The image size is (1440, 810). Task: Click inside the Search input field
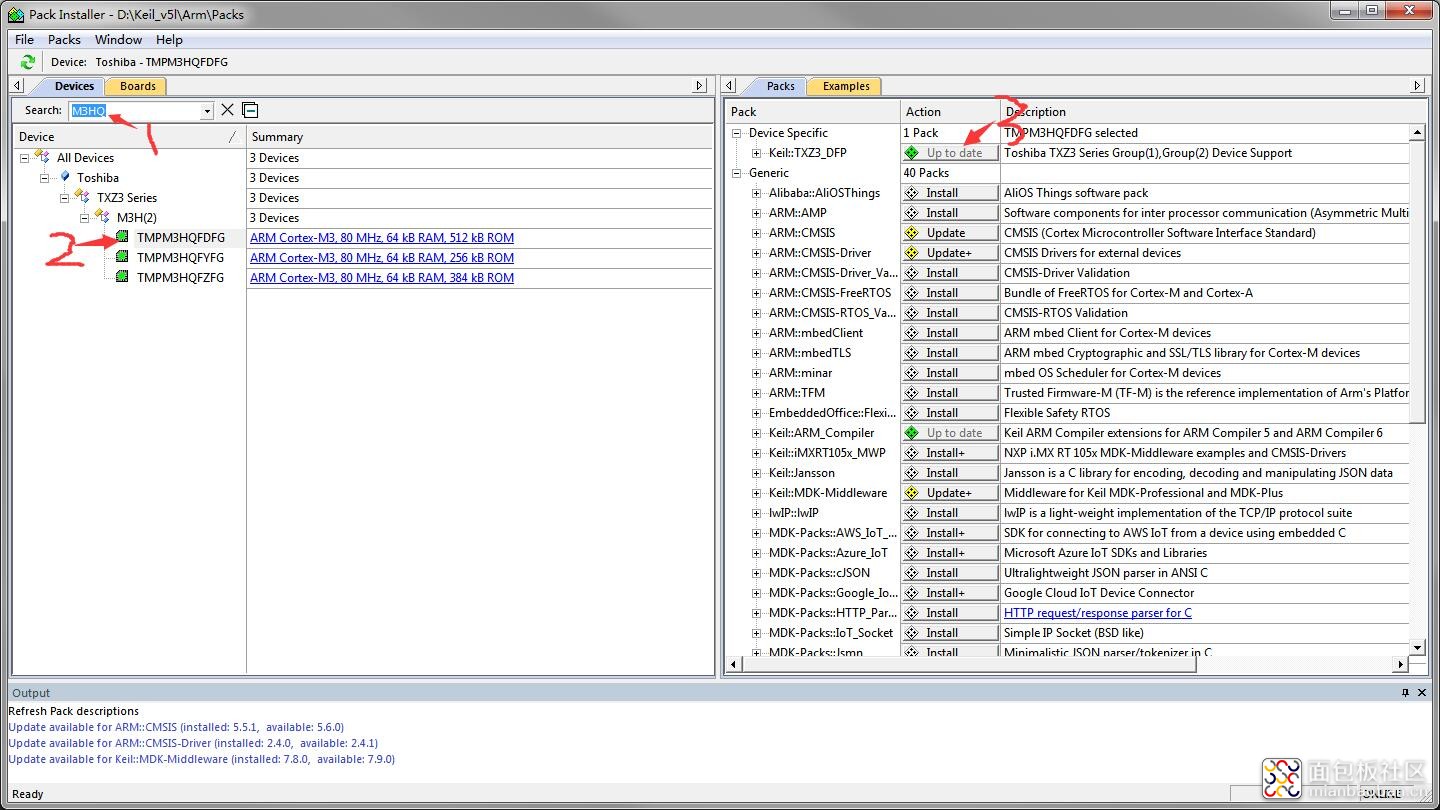point(134,111)
